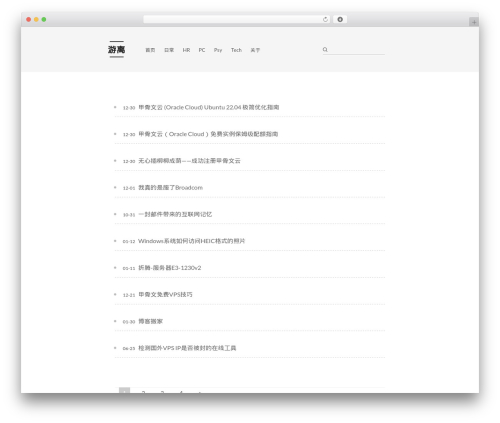Open the nav item between 首页 and HR
Image resolution: width=500 pixels, height=423 pixels.
click(169, 50)
